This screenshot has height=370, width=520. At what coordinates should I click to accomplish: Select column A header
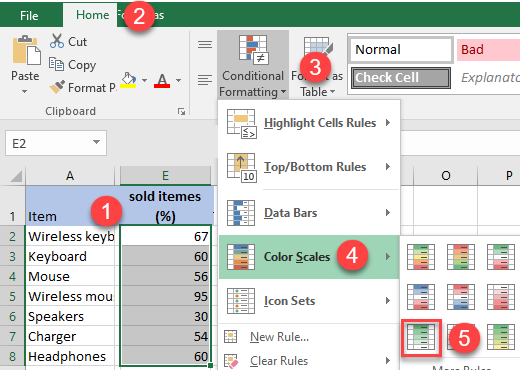pyautogui.click(x=70, y=176)
